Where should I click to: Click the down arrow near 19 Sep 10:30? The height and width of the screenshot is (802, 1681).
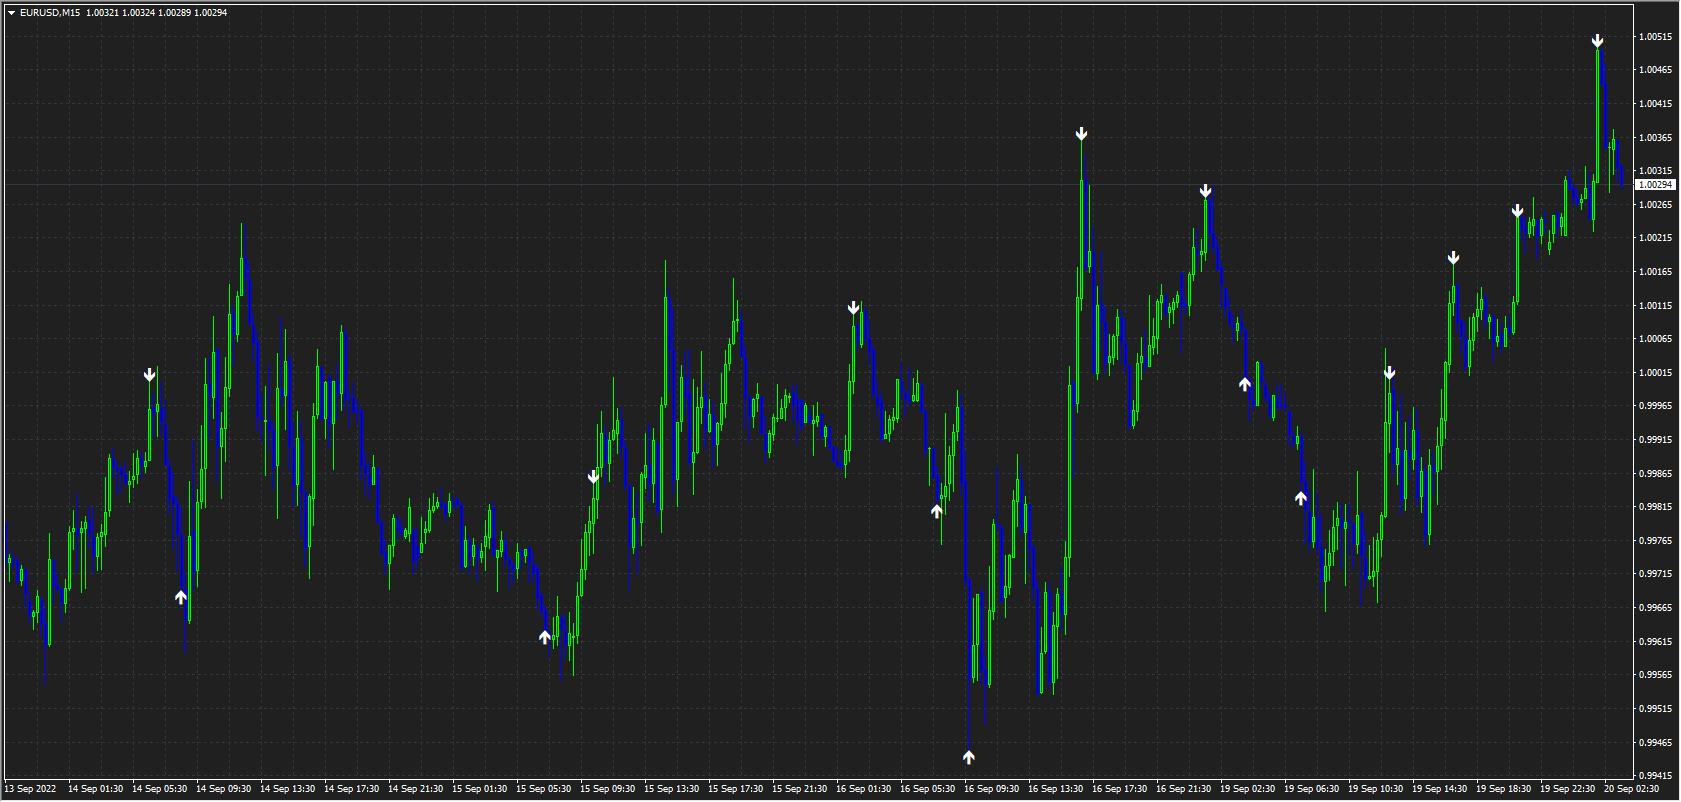point(1390,373)
